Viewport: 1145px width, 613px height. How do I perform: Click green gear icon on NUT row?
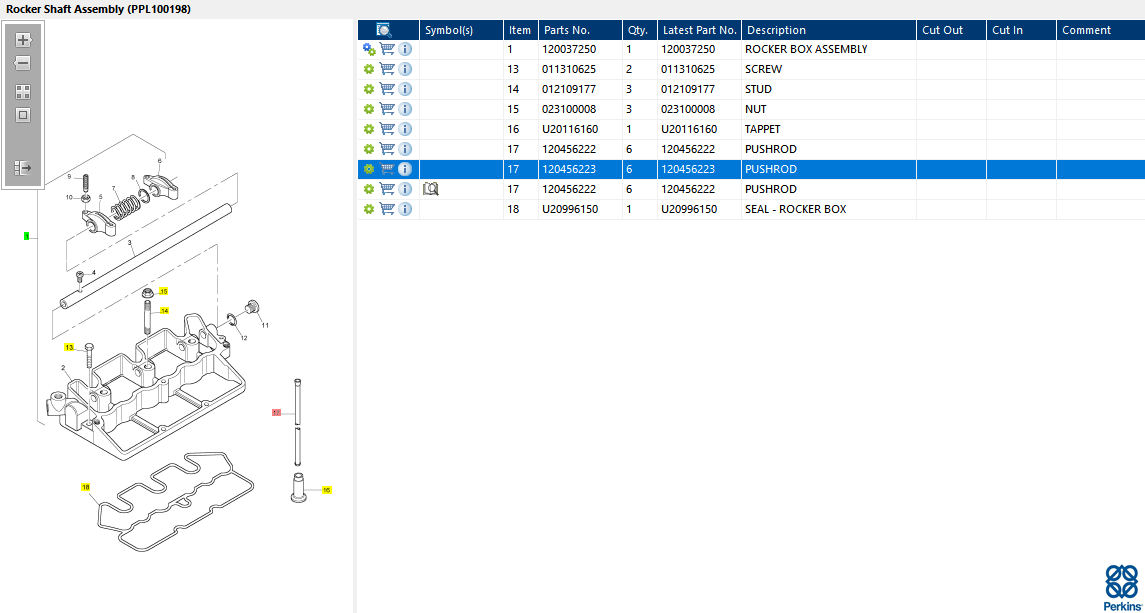click(369, 110)
